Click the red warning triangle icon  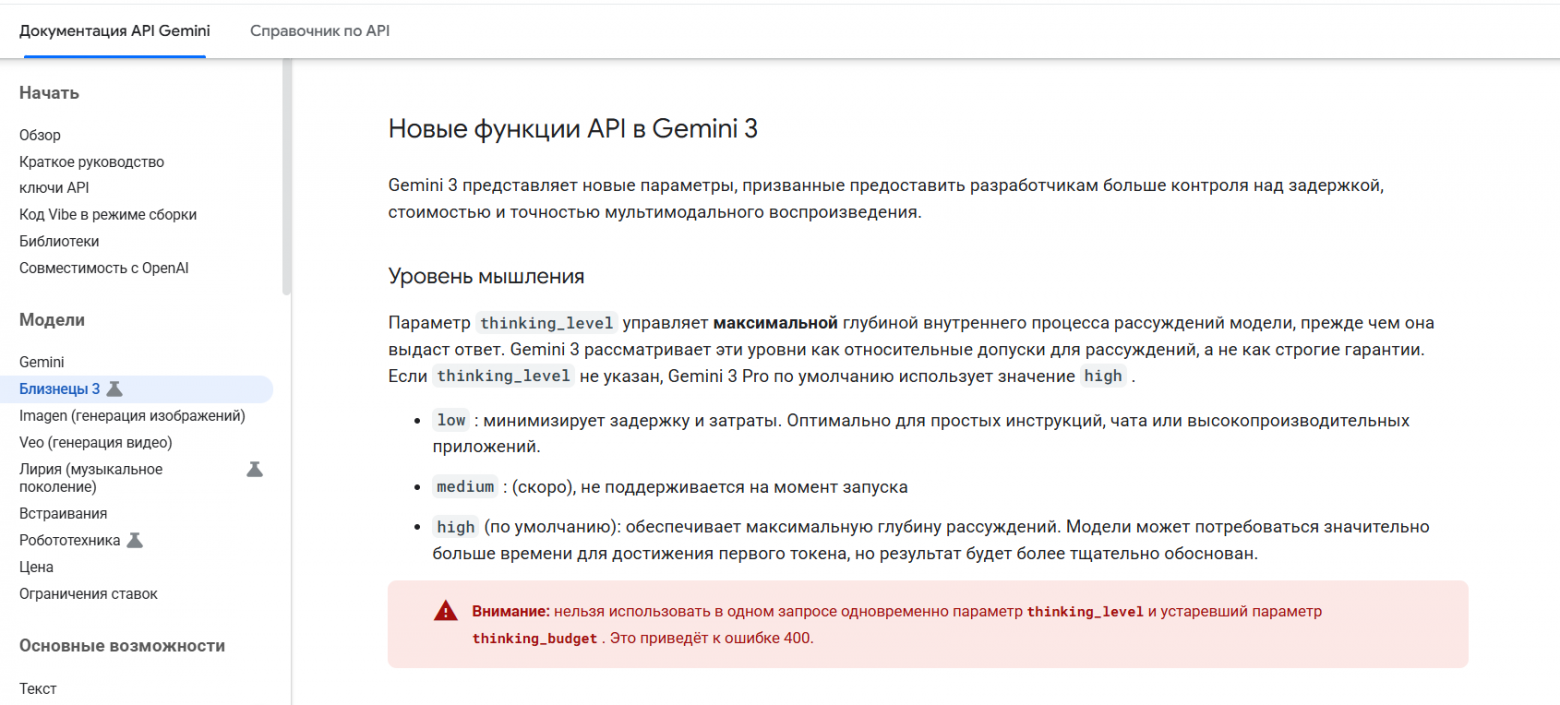[445, 611]
